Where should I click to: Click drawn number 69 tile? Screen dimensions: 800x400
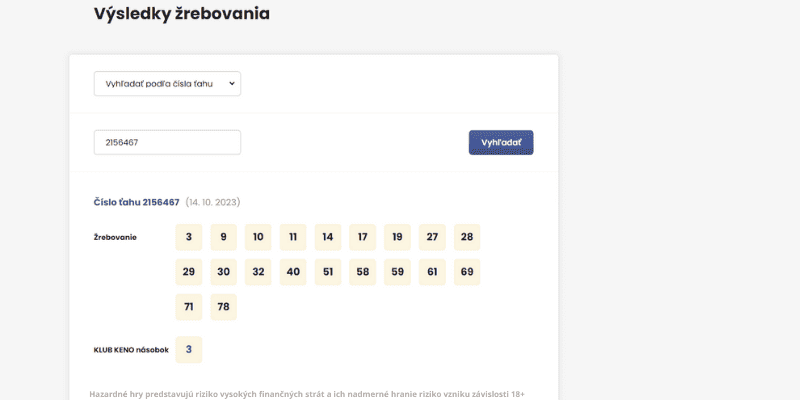pos(466,272)
